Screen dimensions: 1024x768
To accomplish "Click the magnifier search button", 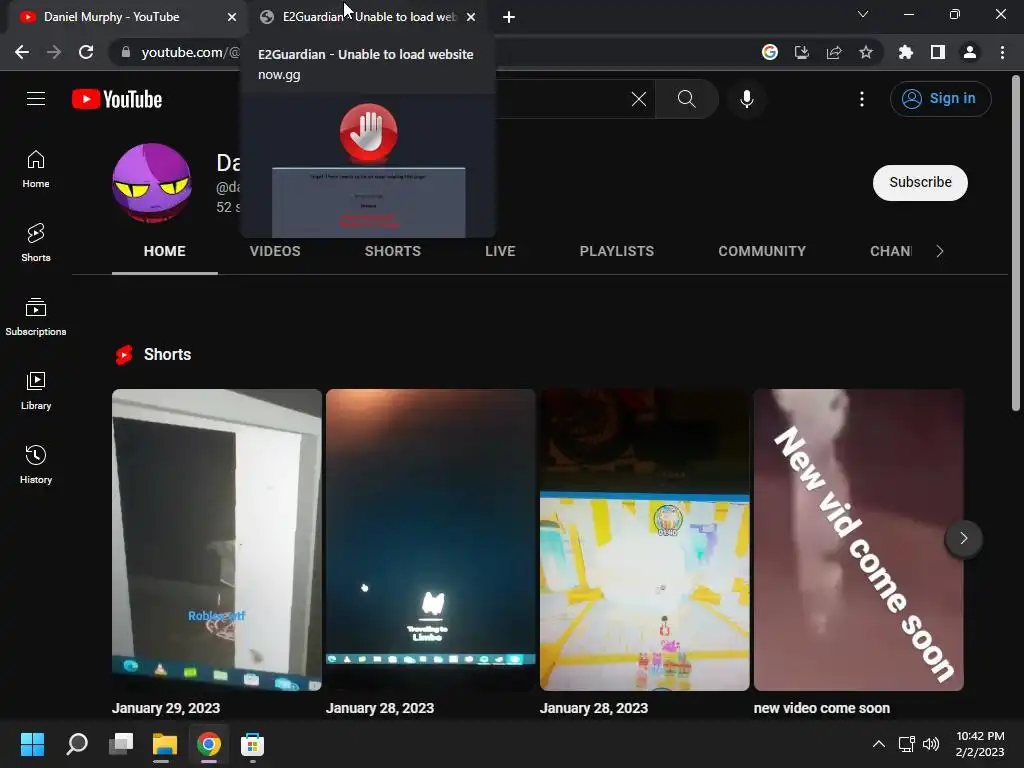I will pos(686,99).
